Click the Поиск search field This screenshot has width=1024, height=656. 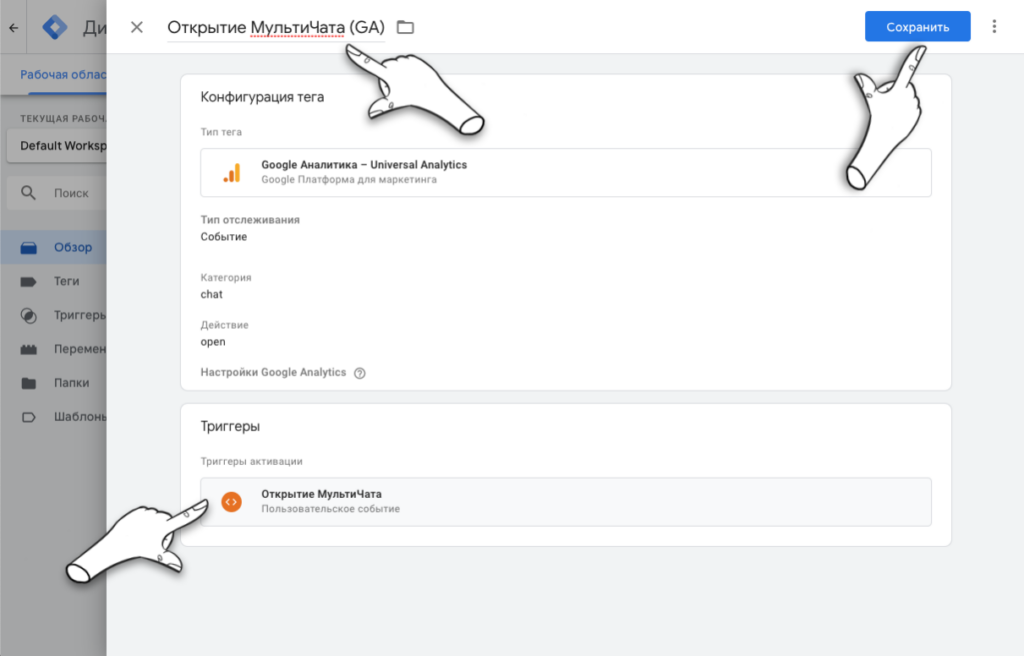72,193
